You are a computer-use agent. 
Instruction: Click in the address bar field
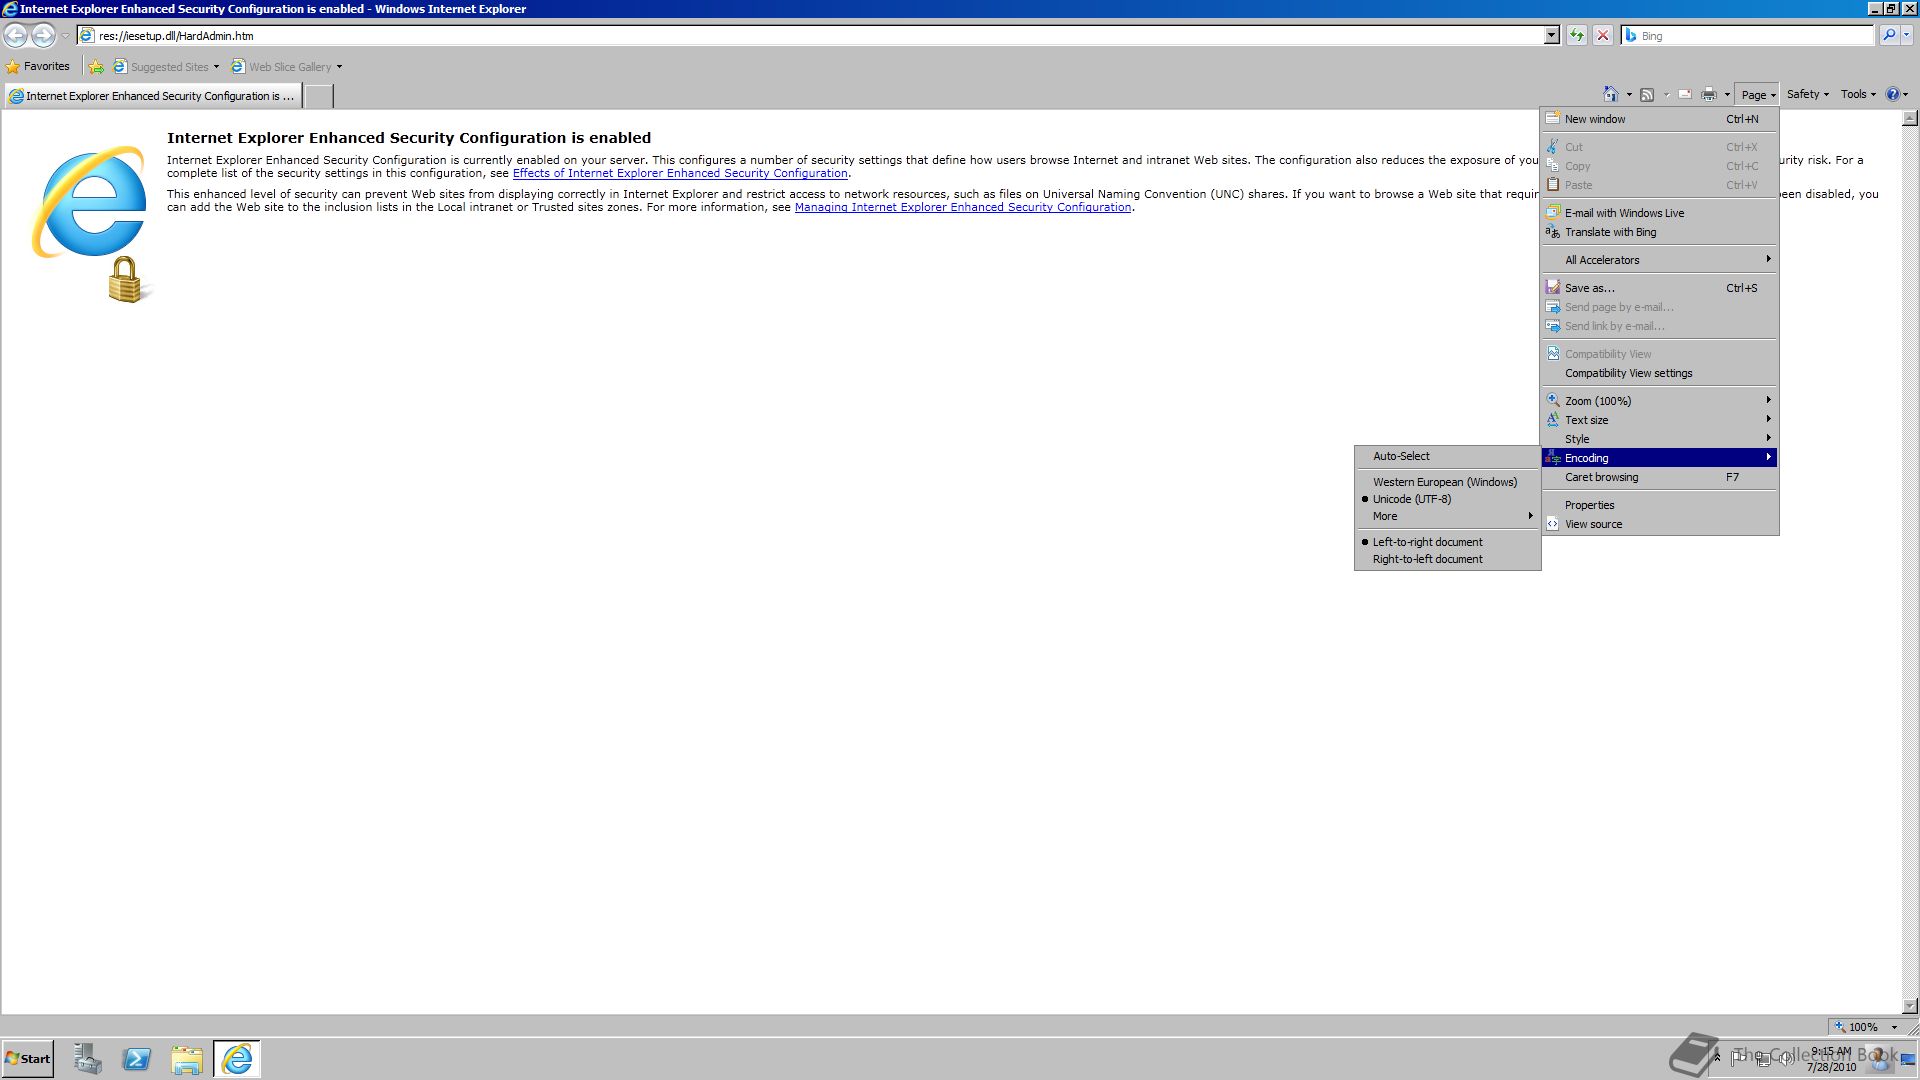818,36
